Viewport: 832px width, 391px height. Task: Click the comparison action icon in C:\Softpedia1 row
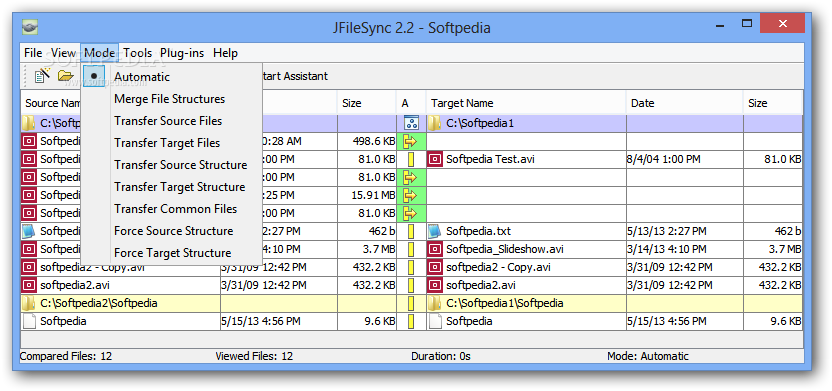(x=411, y=124)
